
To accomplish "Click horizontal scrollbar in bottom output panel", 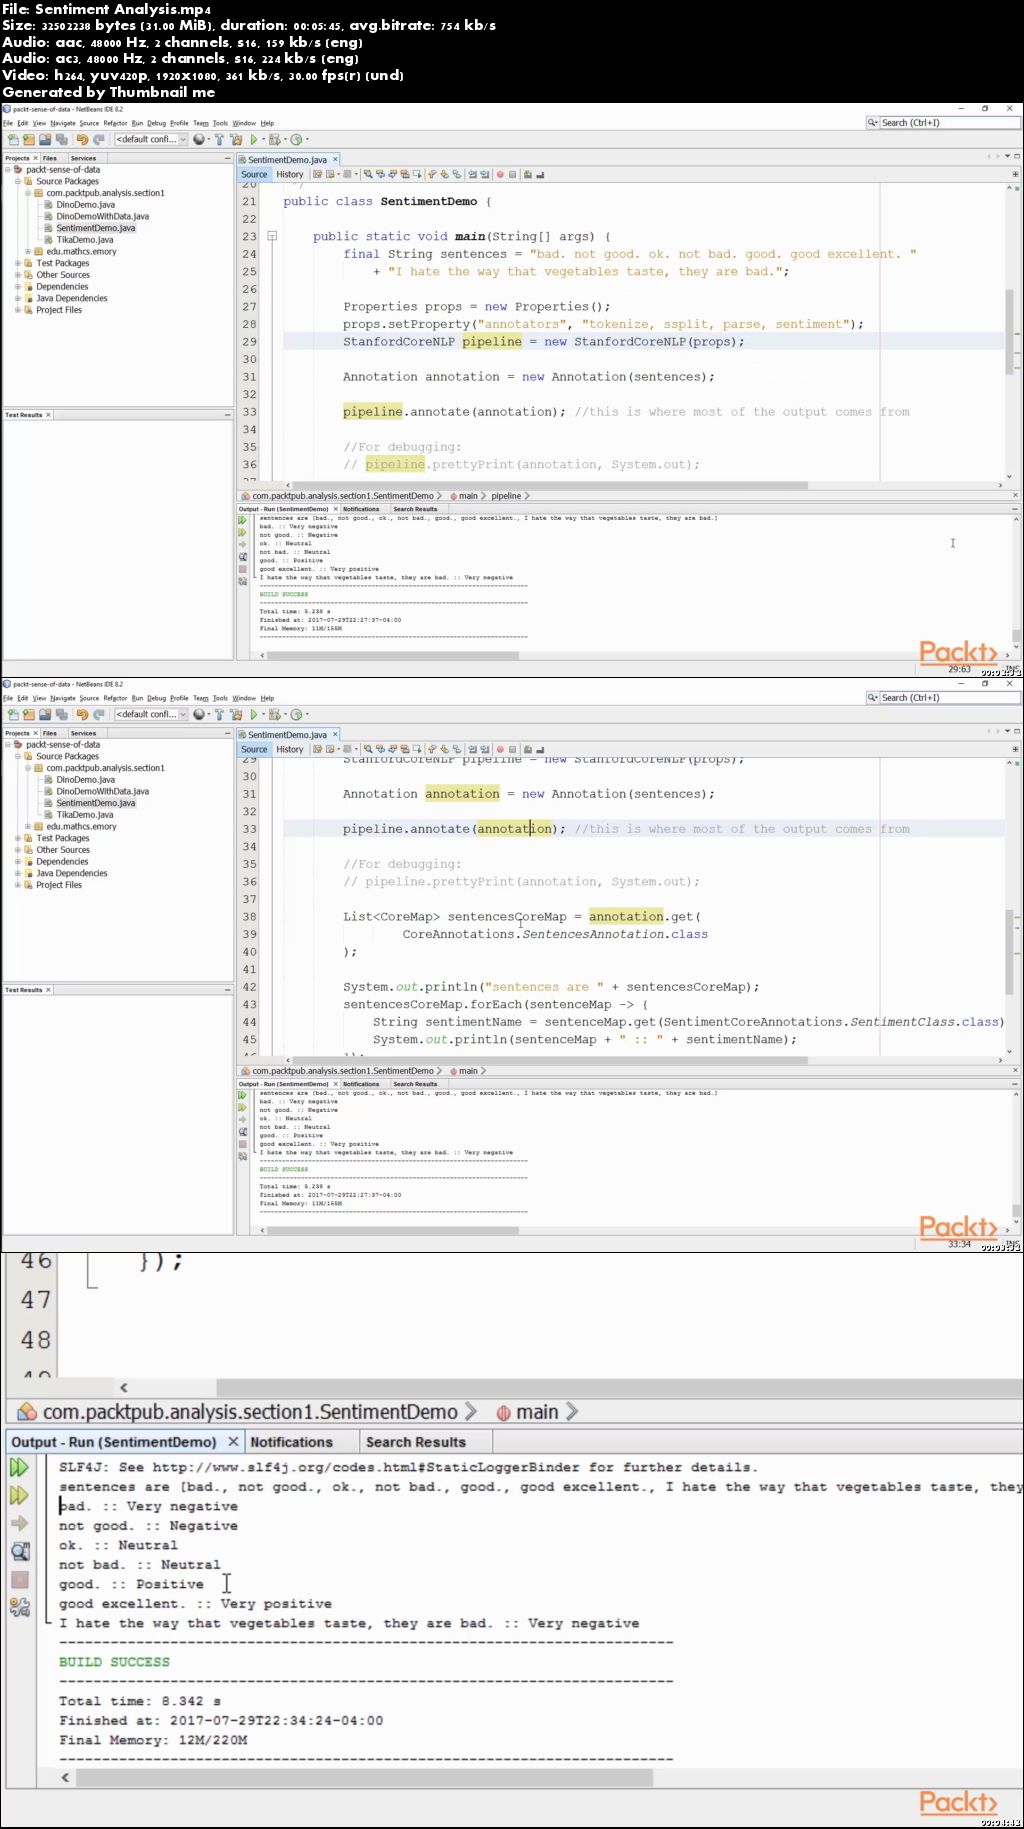I will point(365,1777).
